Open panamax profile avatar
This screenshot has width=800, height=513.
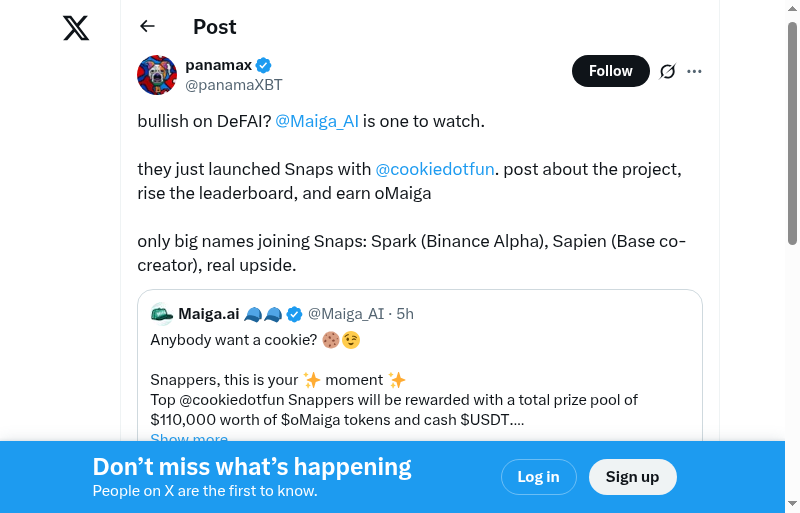click(x=157, y=75)
